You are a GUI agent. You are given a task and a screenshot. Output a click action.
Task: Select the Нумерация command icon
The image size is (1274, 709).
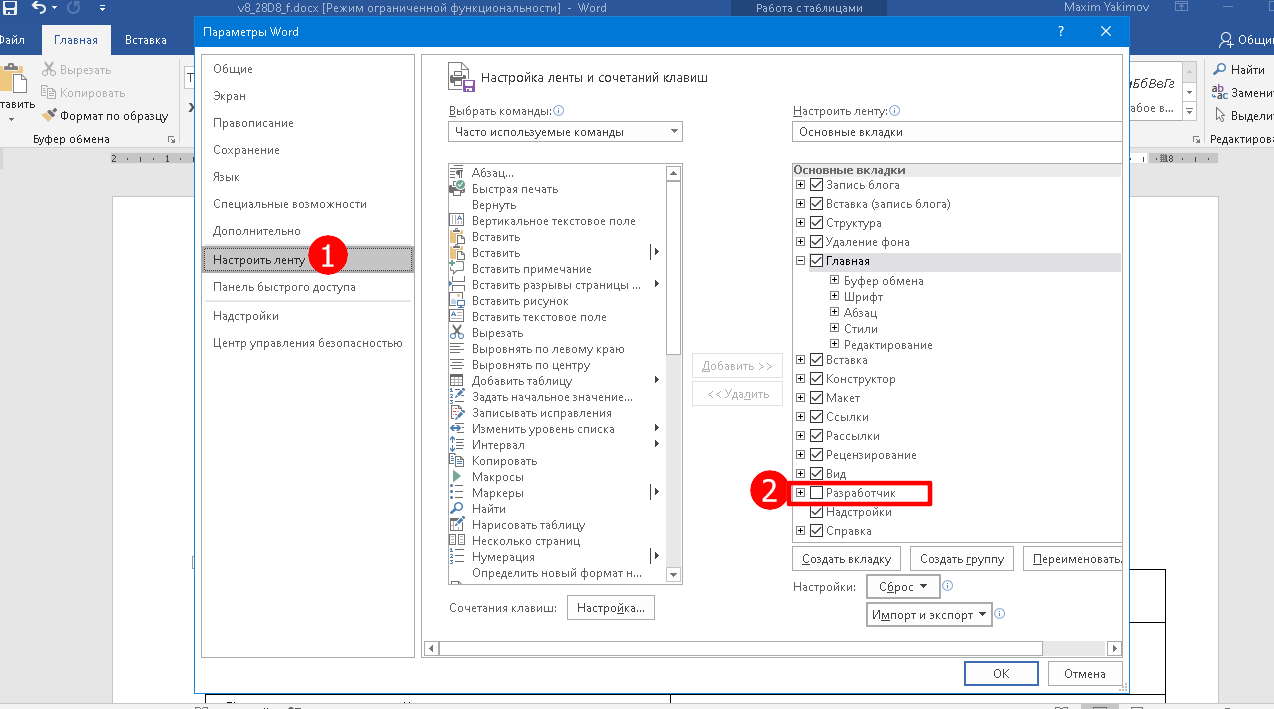coord(457,557)
